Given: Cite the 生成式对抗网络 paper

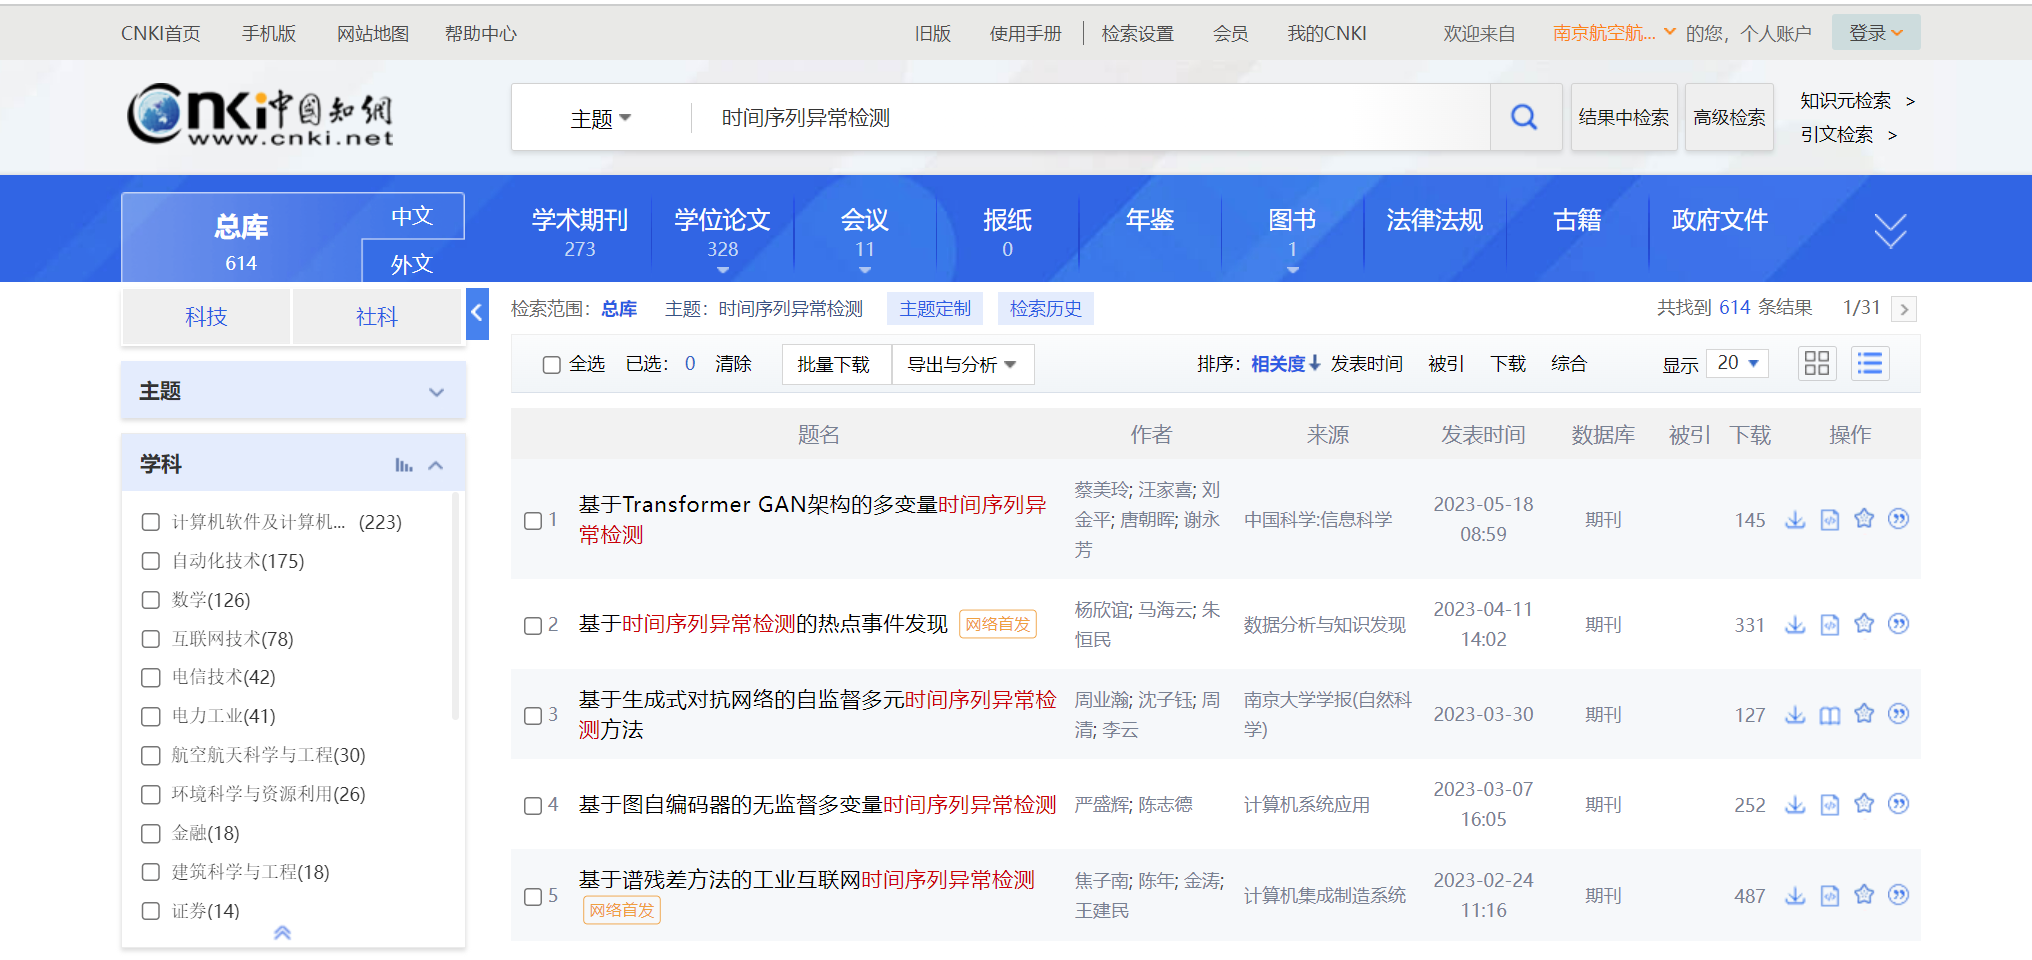Looking at the screenshot, I should point(1898,713).
